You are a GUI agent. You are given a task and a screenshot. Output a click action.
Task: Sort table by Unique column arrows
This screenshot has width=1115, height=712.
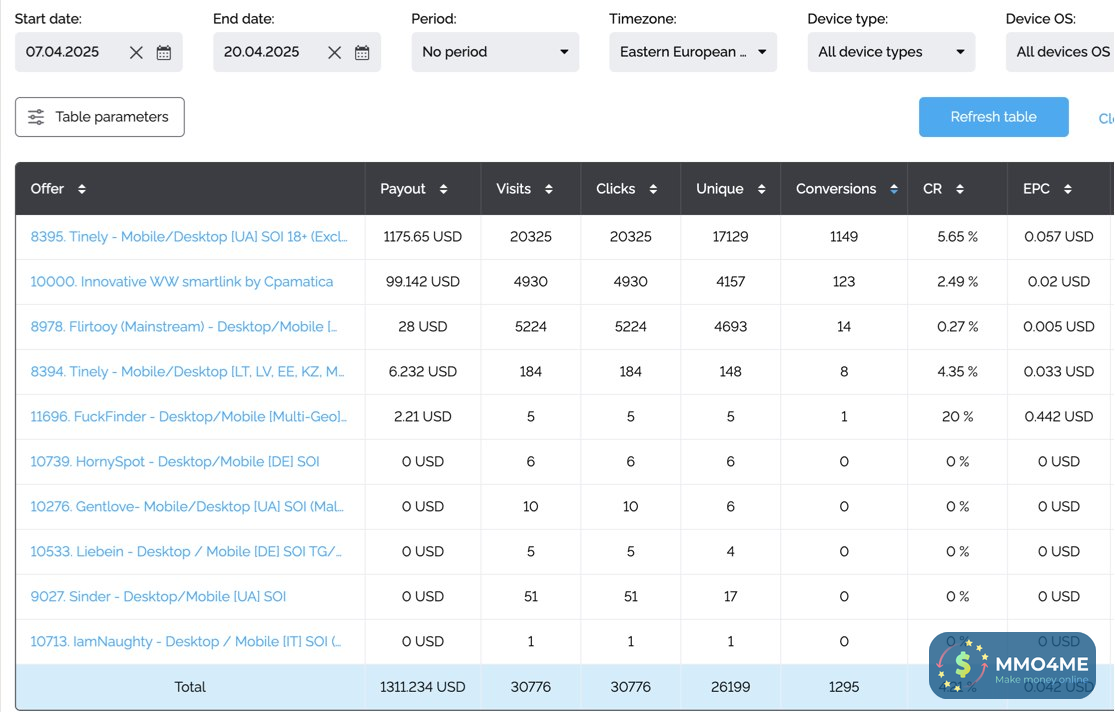(x=761, y=189)
